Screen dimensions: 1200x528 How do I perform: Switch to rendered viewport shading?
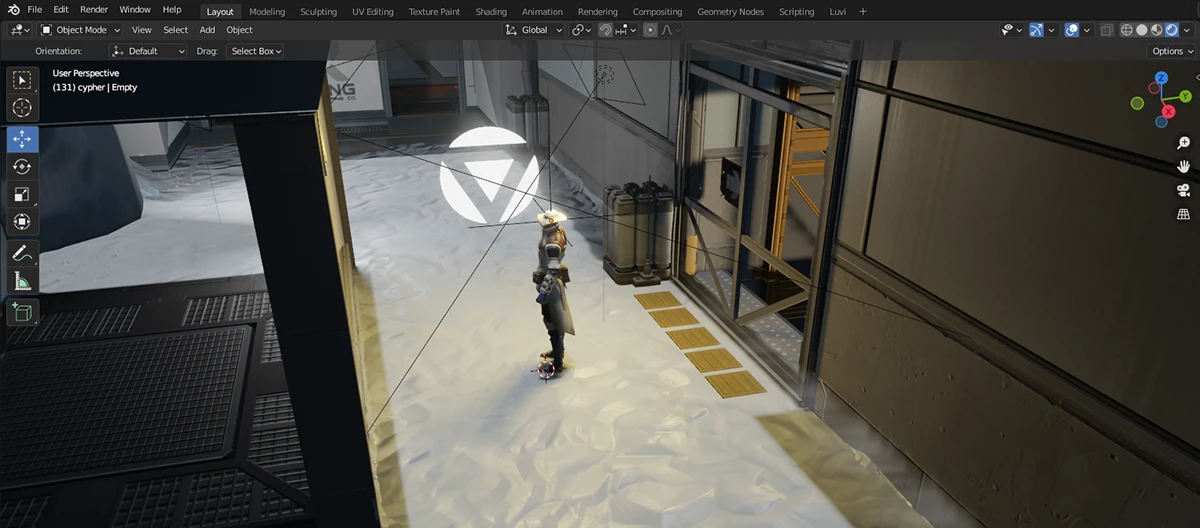point(1172,30)
